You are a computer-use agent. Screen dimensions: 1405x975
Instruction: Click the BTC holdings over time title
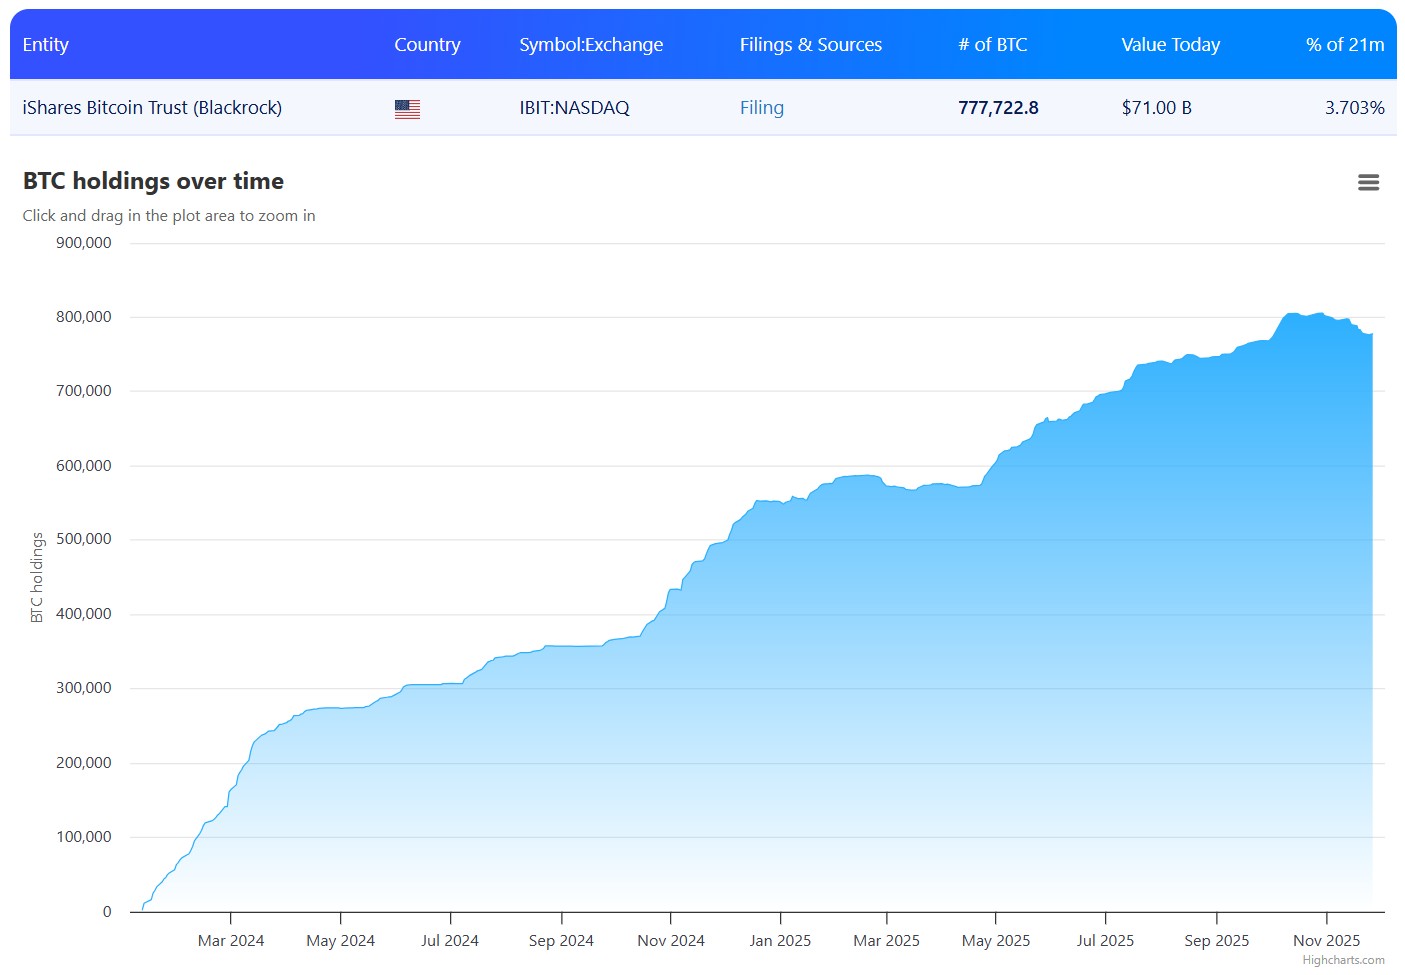point(153,181)
